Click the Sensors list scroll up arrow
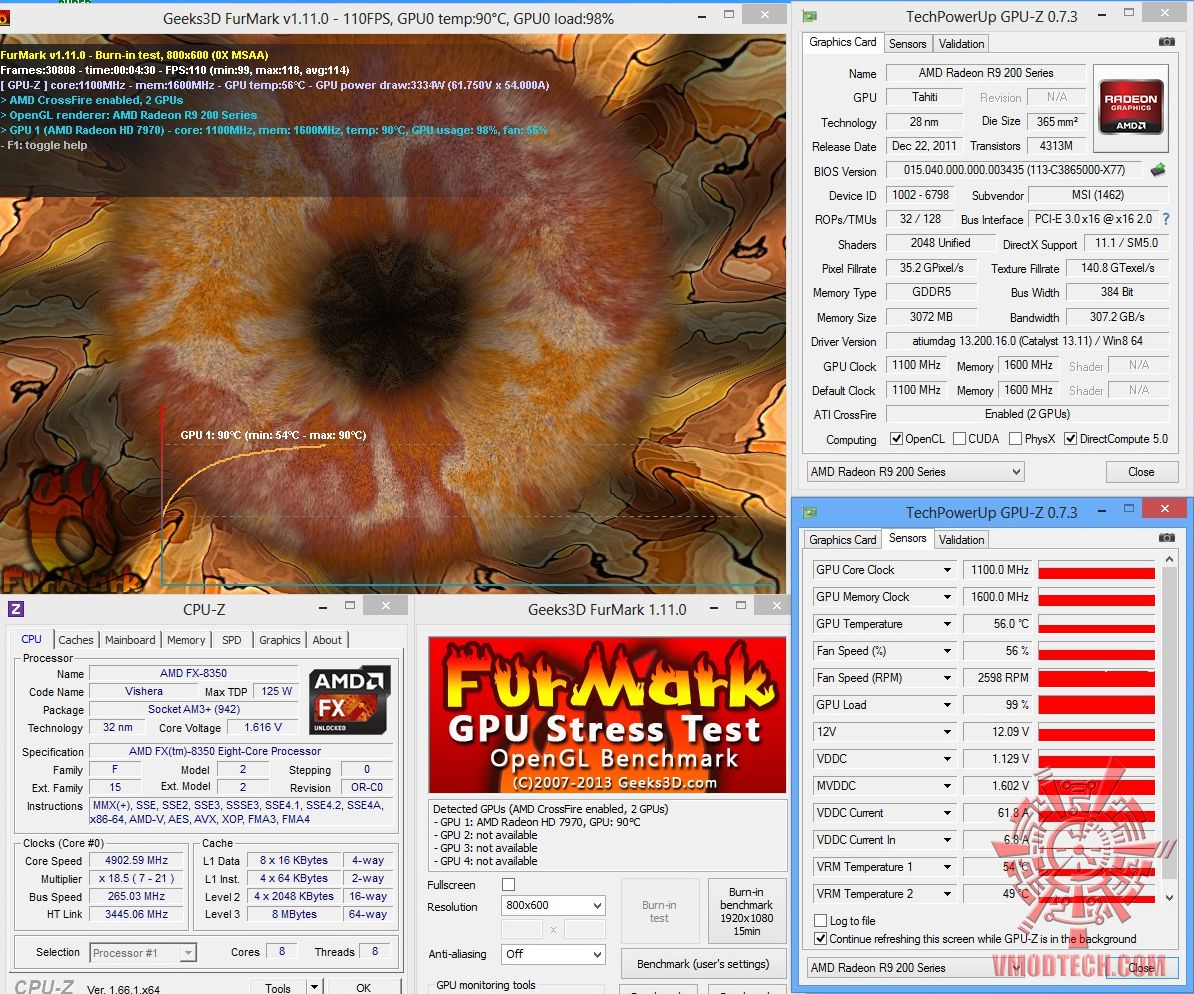The height and width of the screenshot is (994, 1194). click(1170, 560)
